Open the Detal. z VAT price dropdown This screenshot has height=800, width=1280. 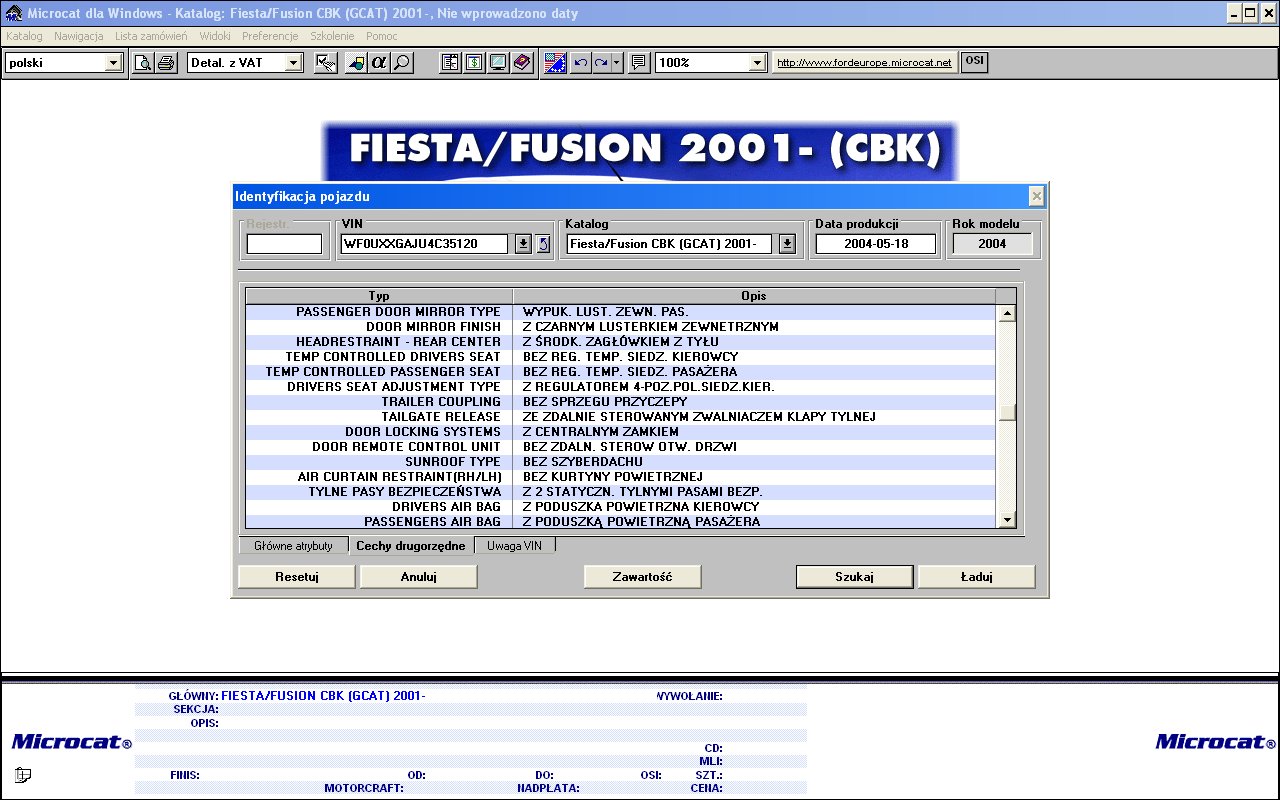pyautogui.click(x=293, y=62)
